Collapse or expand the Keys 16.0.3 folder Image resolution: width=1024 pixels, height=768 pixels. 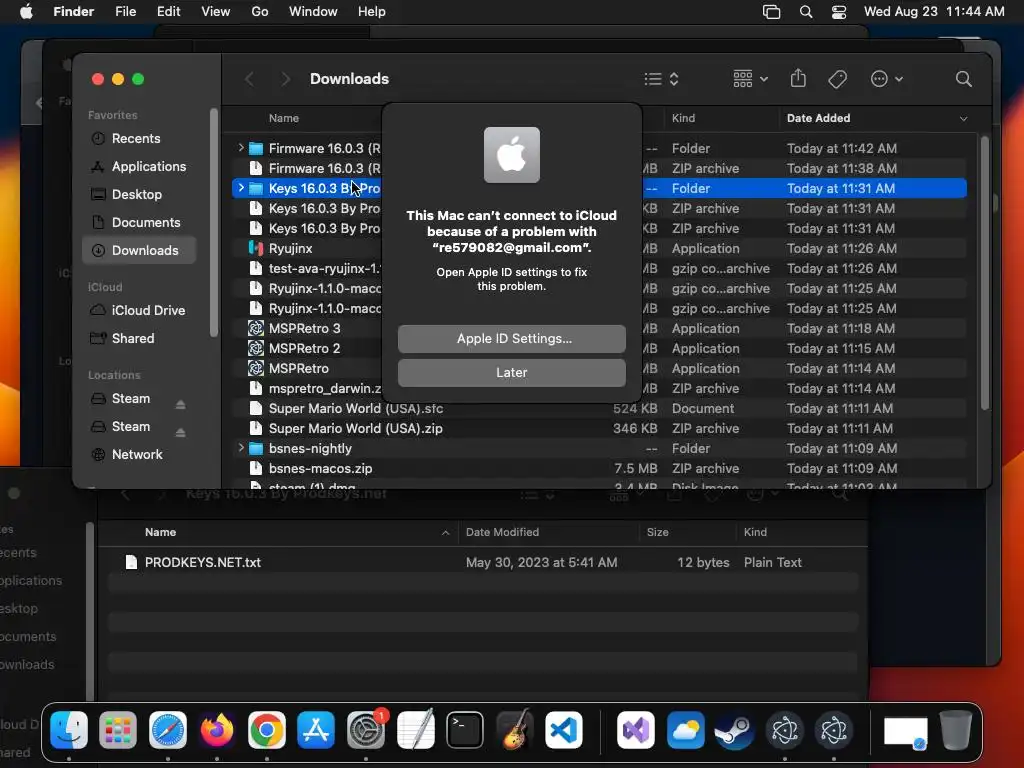click(241, 188)
